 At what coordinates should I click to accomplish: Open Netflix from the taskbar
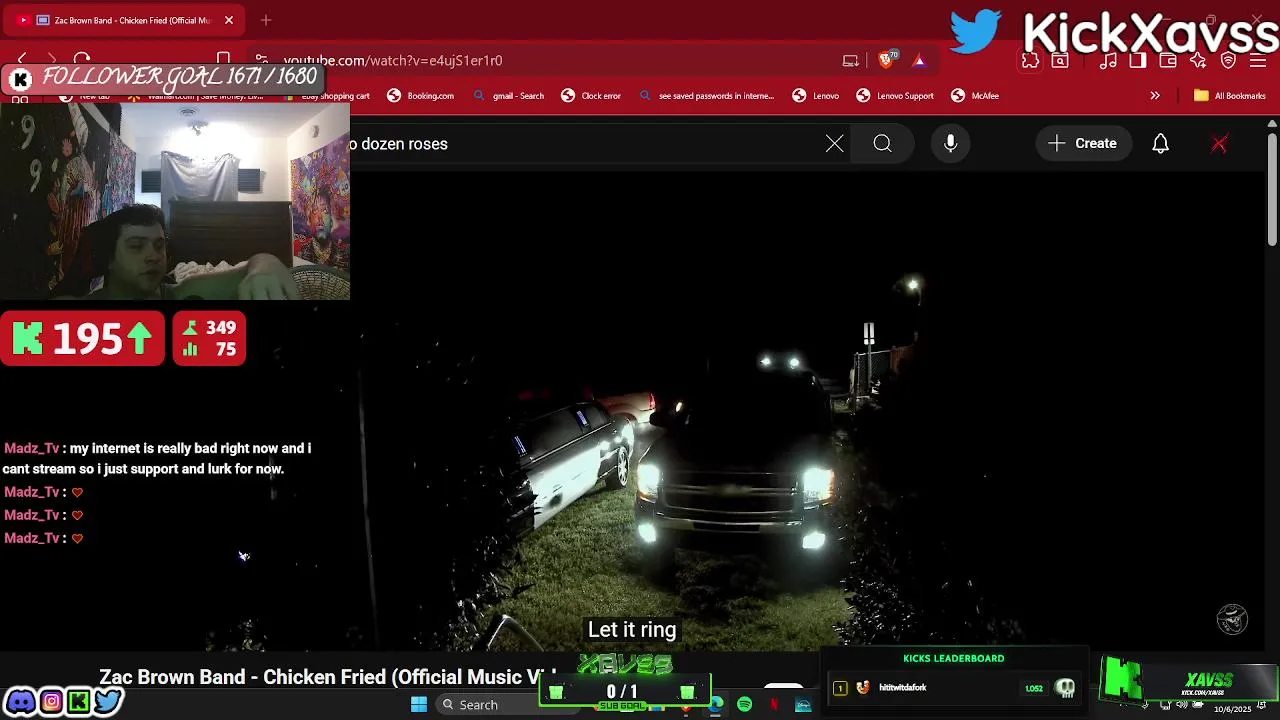coord(774,705)
